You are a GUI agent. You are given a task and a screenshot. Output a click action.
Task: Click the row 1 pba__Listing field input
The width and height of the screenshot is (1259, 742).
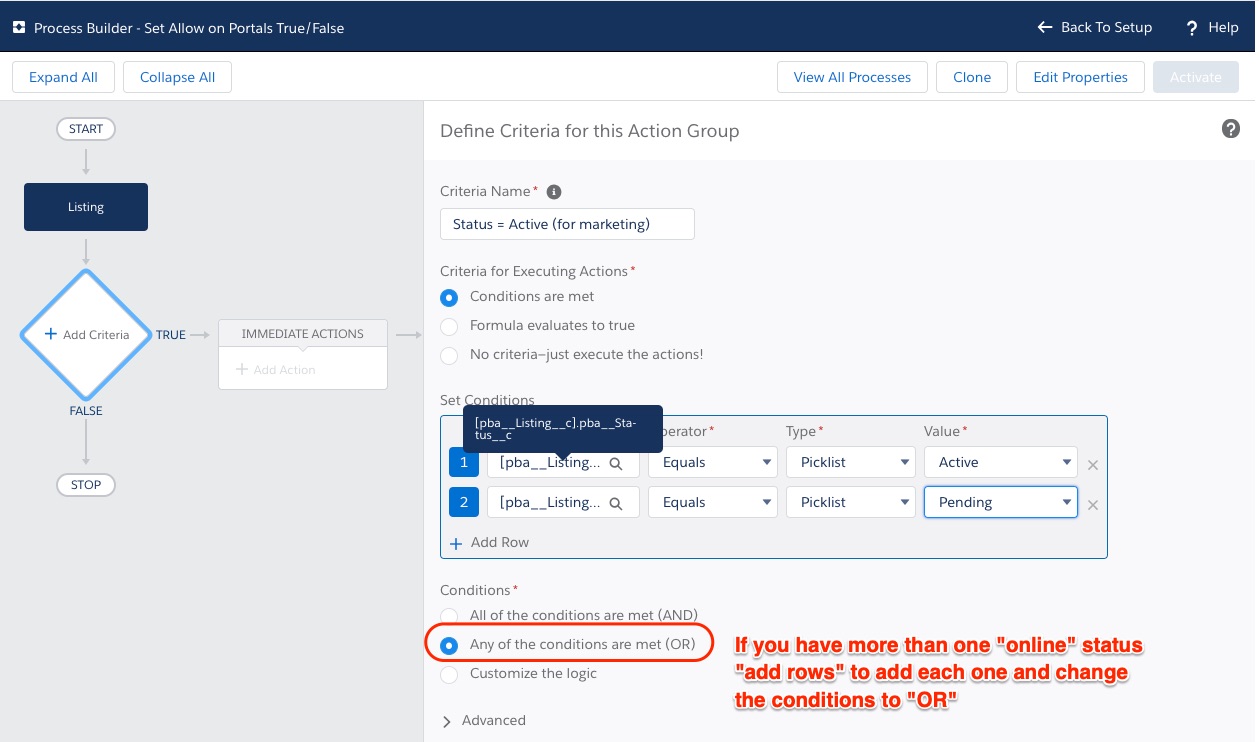pyautogui.click(x=563, y=462)
